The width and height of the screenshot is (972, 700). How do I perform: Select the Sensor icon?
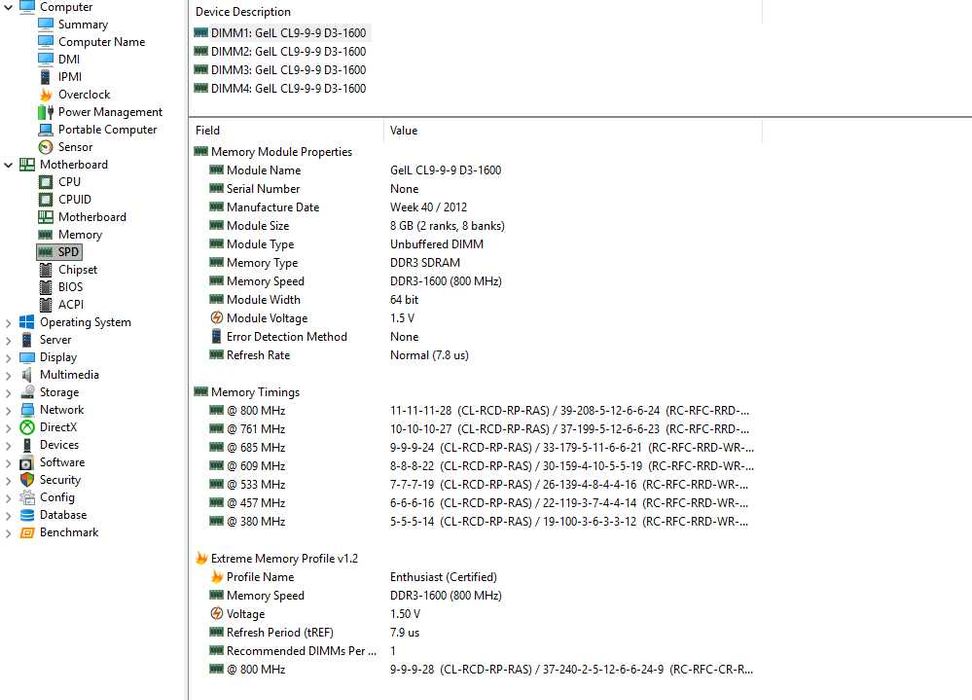point(45,147)
